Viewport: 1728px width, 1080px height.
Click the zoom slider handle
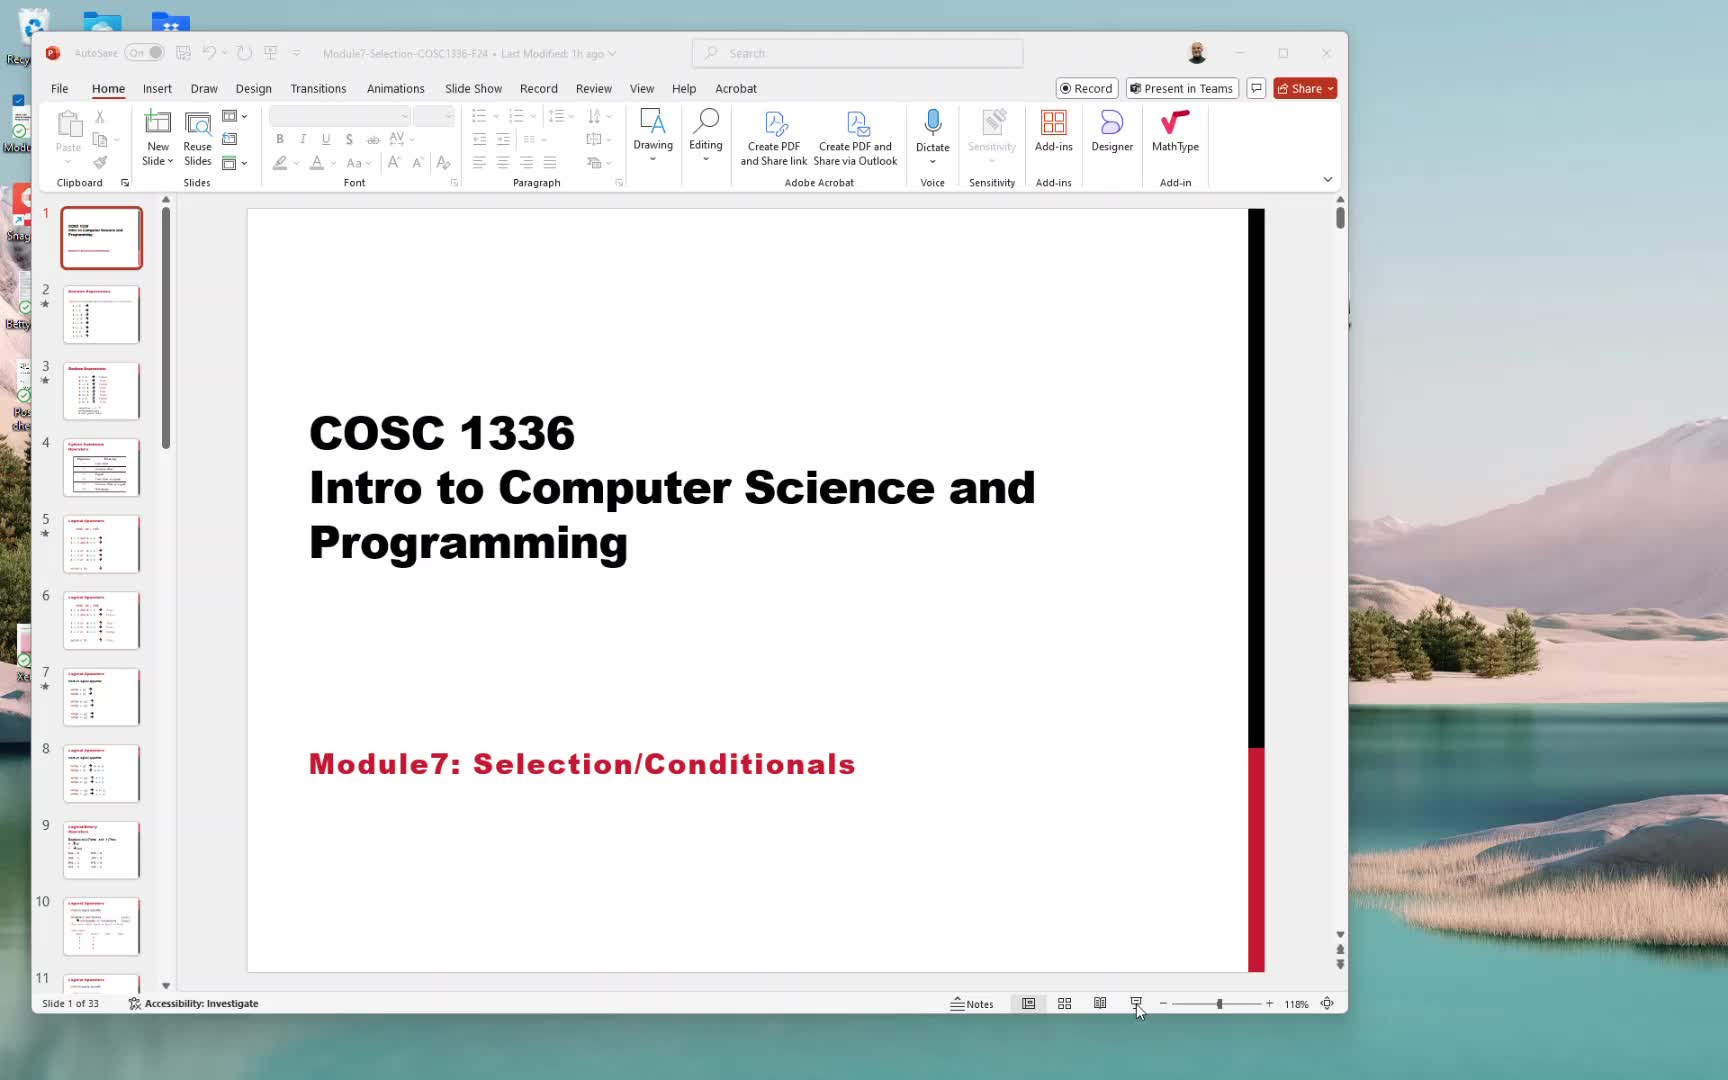pyautogui.click(x=1219, y=1003)
